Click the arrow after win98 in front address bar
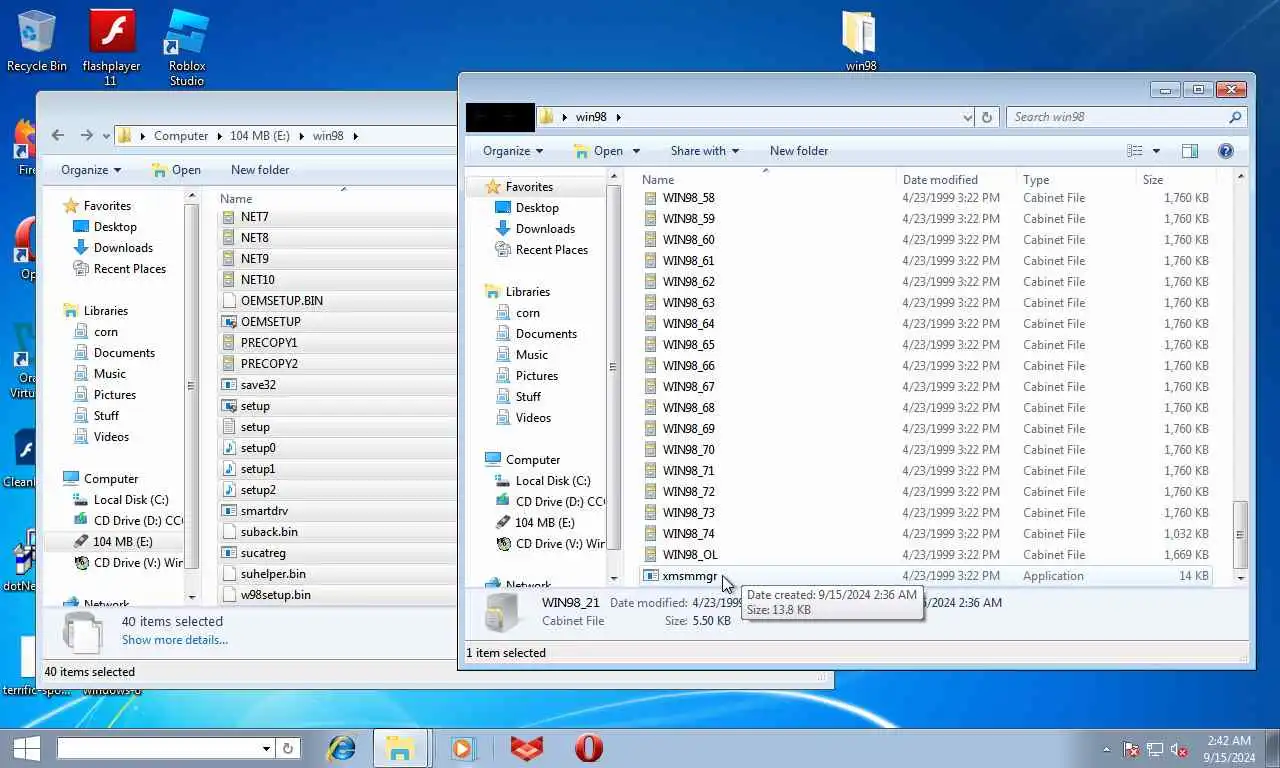This screenshot has width=1280, height=768. pos(618,117)
